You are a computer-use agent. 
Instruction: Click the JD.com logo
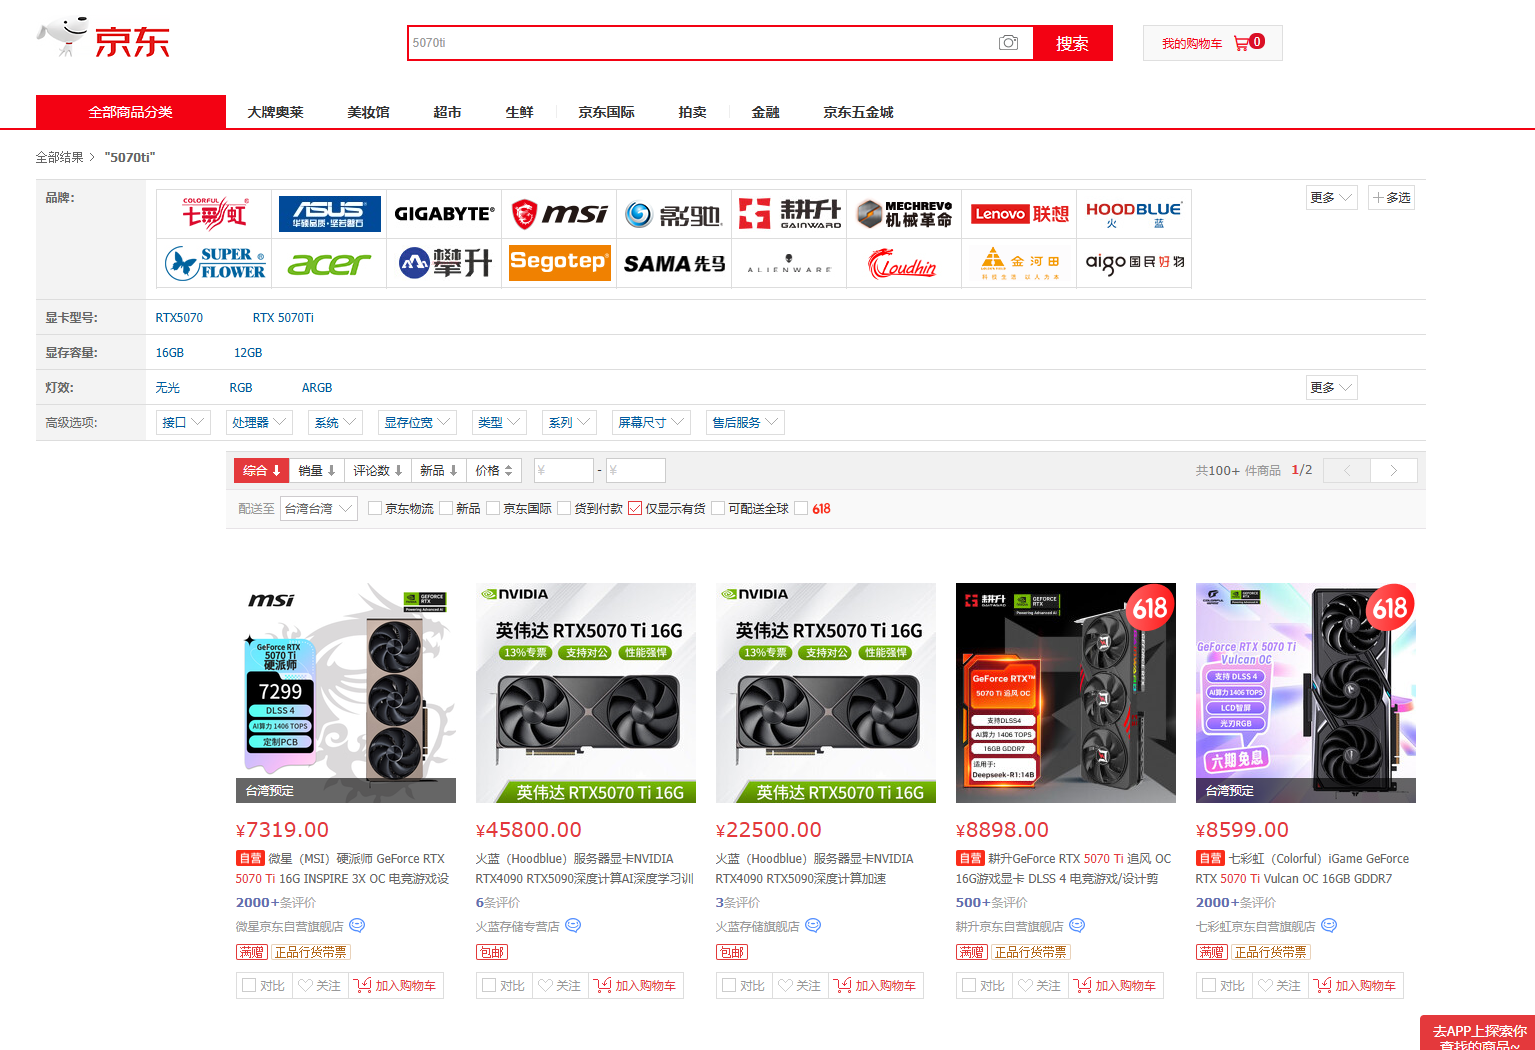103,38
